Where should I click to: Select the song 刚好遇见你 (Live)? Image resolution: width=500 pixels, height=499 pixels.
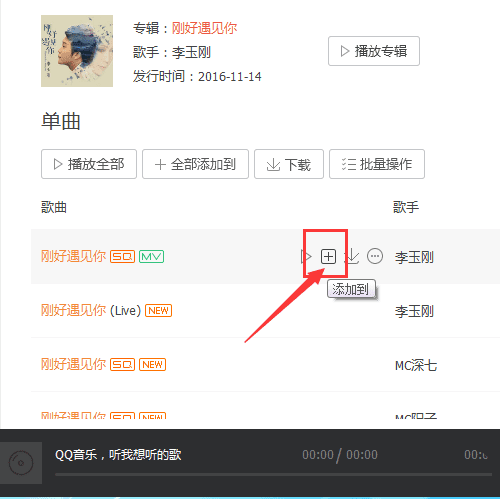pyautogui.click(x=91, y=311)
